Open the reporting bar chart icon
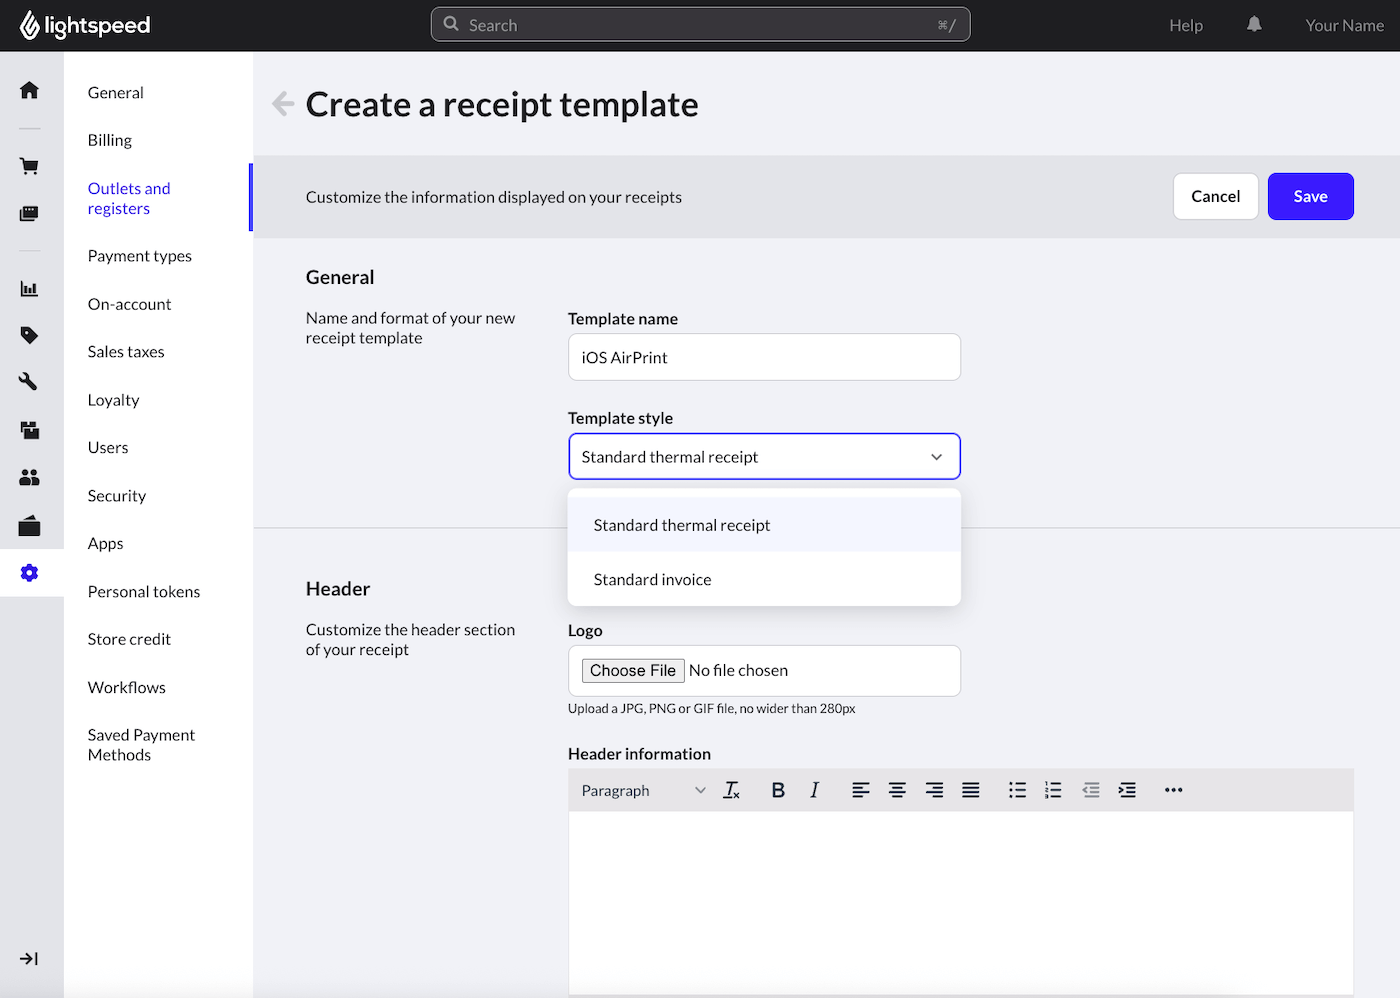Image resolution: width=1400 pixels, height=998 pixels. tap(29, 289)
